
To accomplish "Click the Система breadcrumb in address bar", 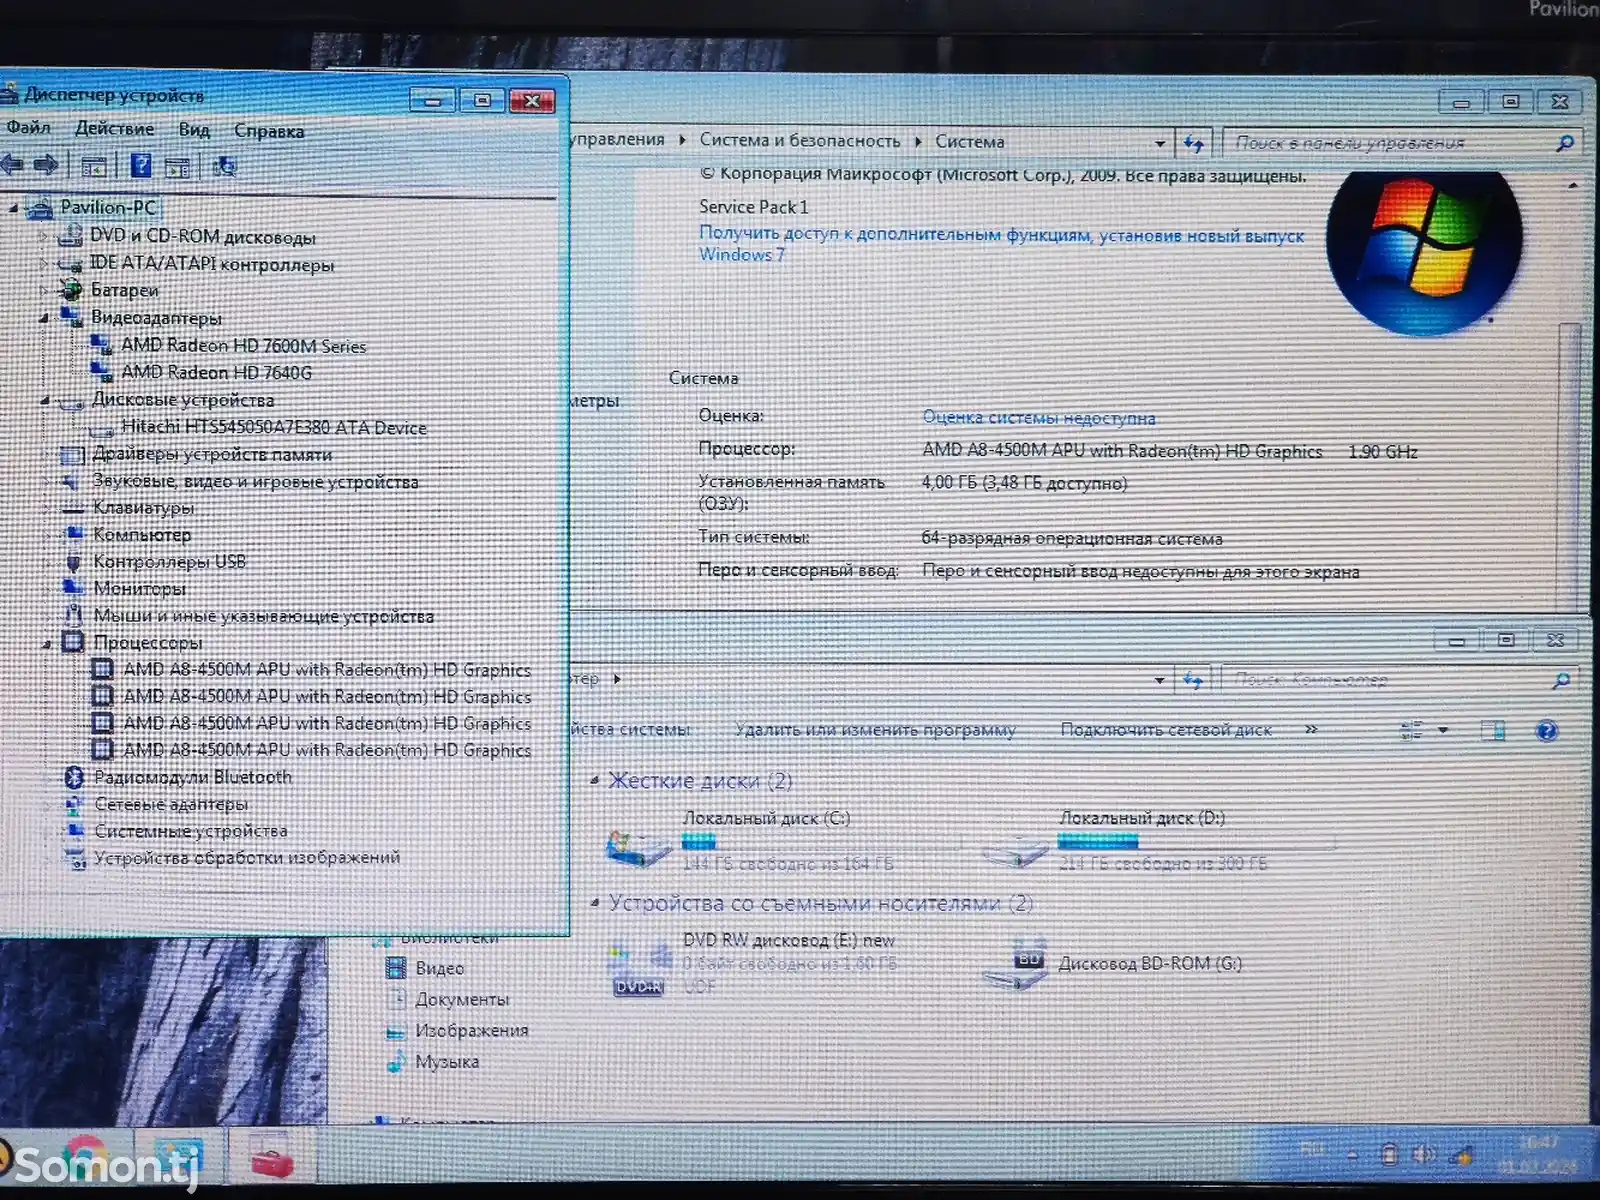I will tap(969, 142).
